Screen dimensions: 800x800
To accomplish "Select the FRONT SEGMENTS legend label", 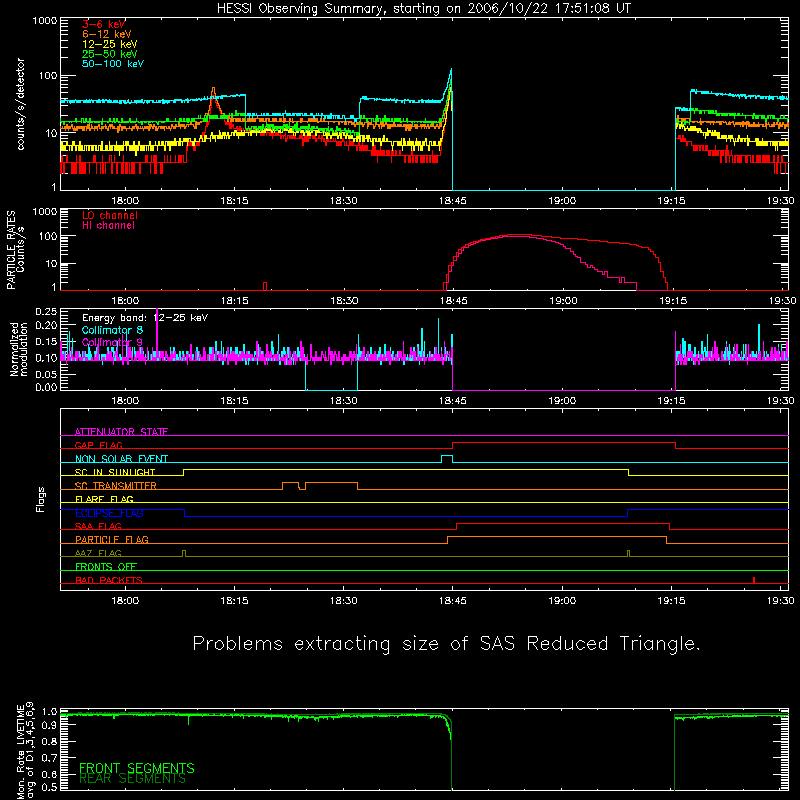I will [x=137, y=768].
